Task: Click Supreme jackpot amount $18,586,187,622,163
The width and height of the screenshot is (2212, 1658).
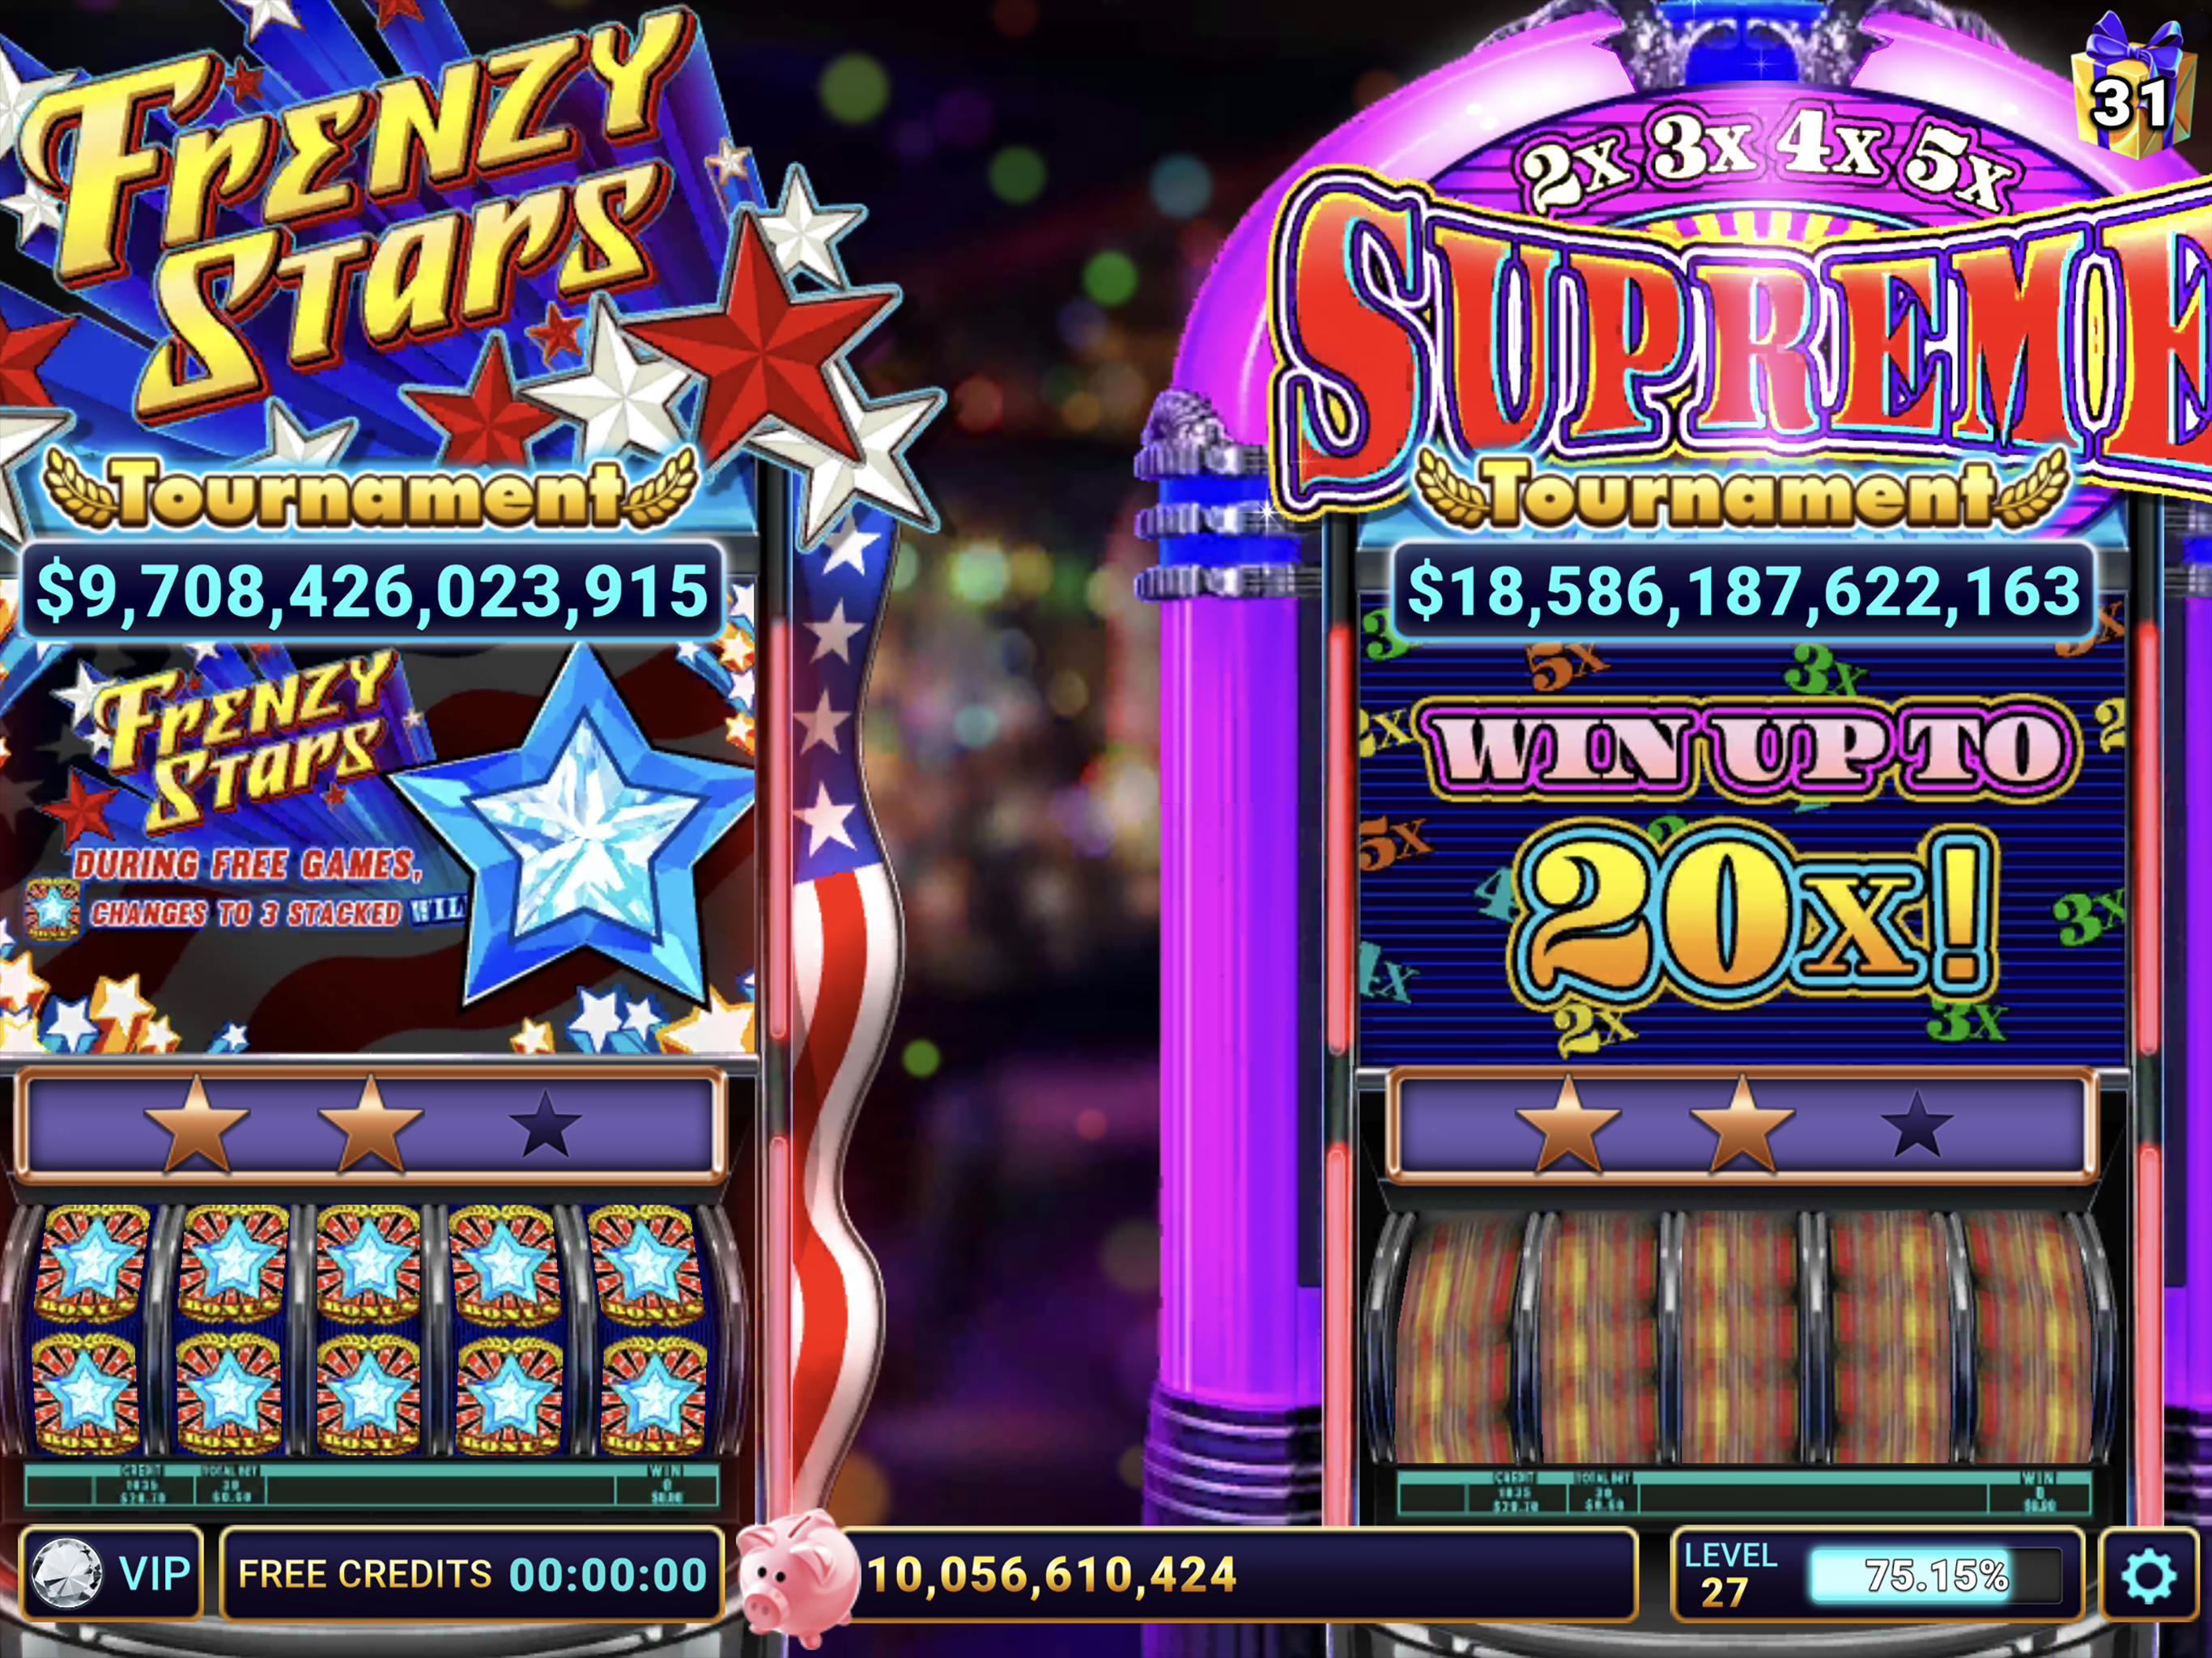Action: click(x=1743, y=591)
